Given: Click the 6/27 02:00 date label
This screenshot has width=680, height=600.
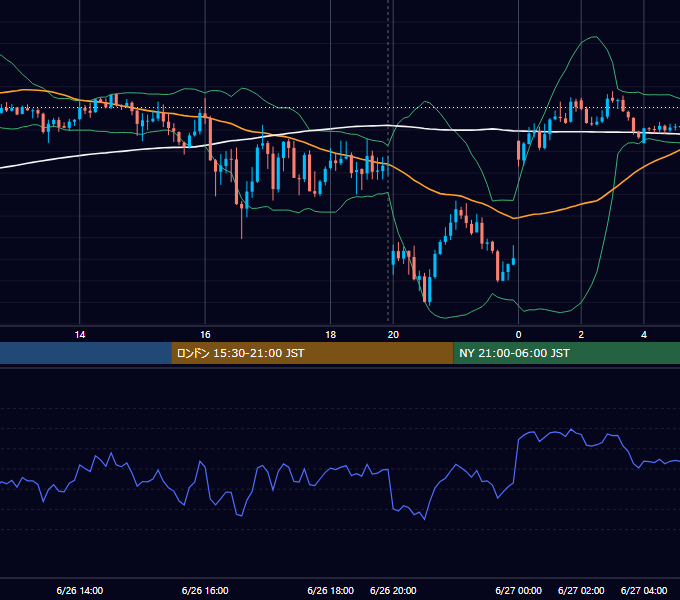Looking at the screenshot, I should [581, 590].
